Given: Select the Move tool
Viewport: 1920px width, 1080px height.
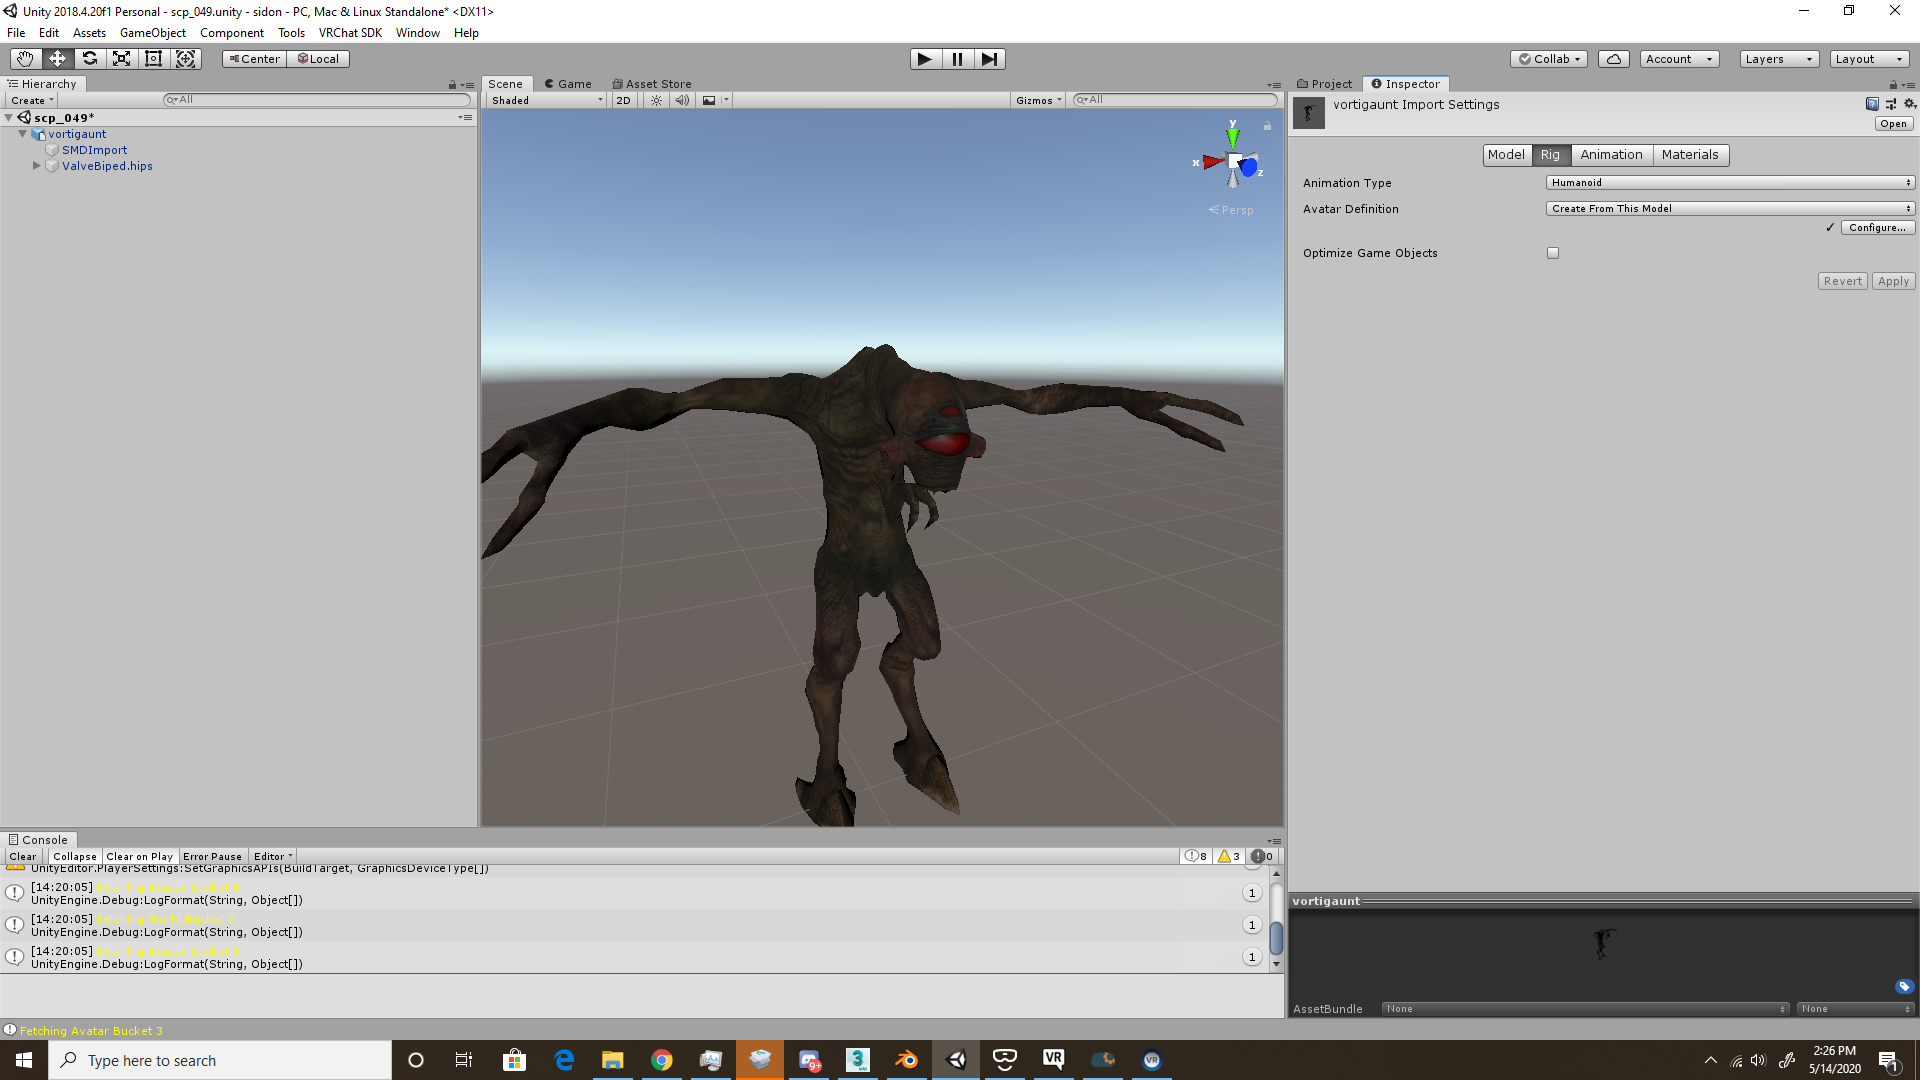Looking at the screenshot, I should click(57, 59).
